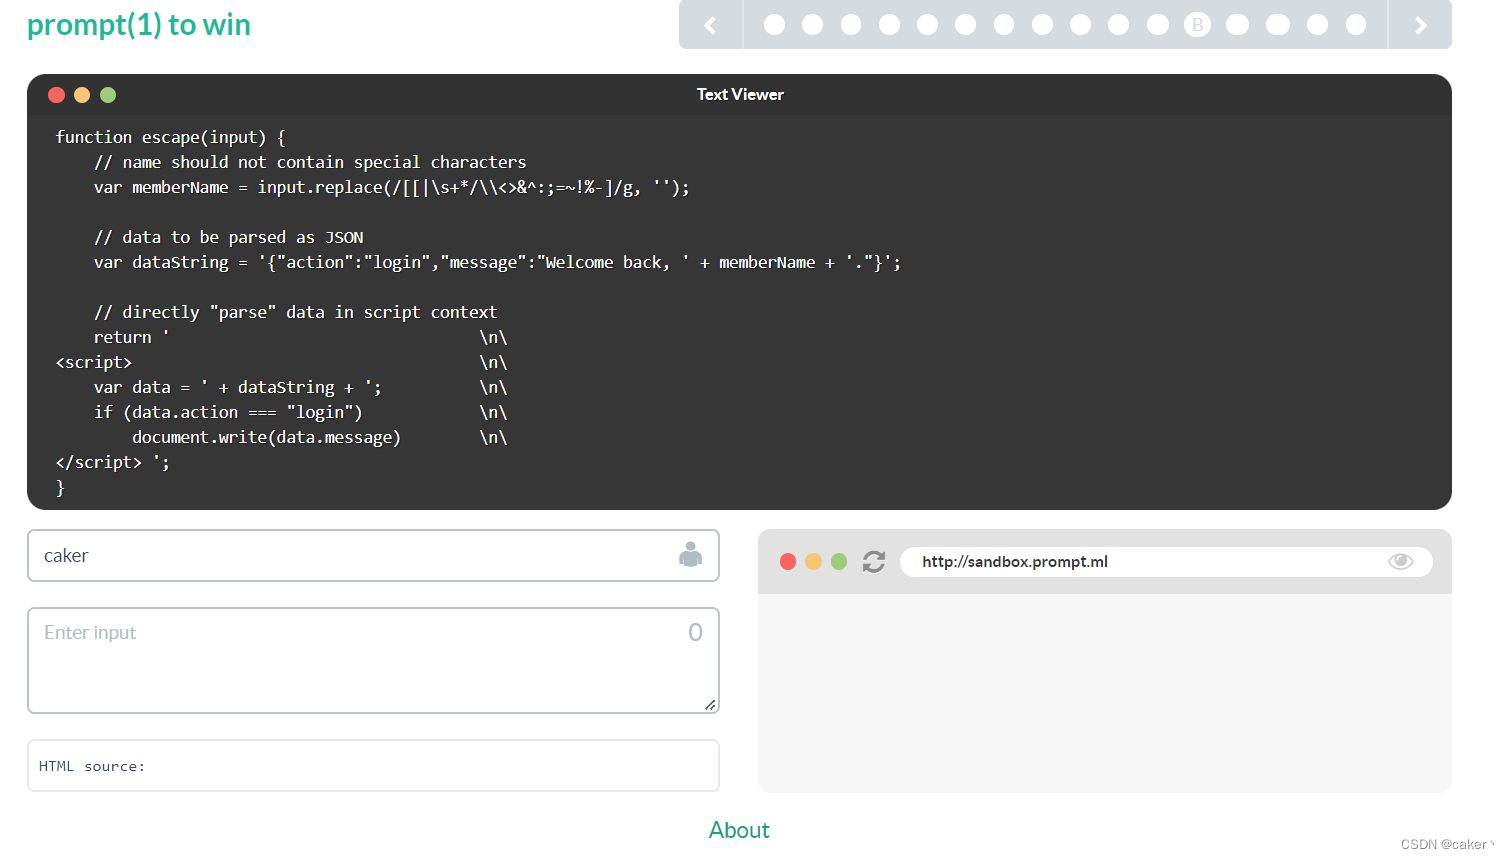Select the eighth level dot in pager
Image resolution: width=1510 pixels, height=859 pixels.
[1042, 25]
